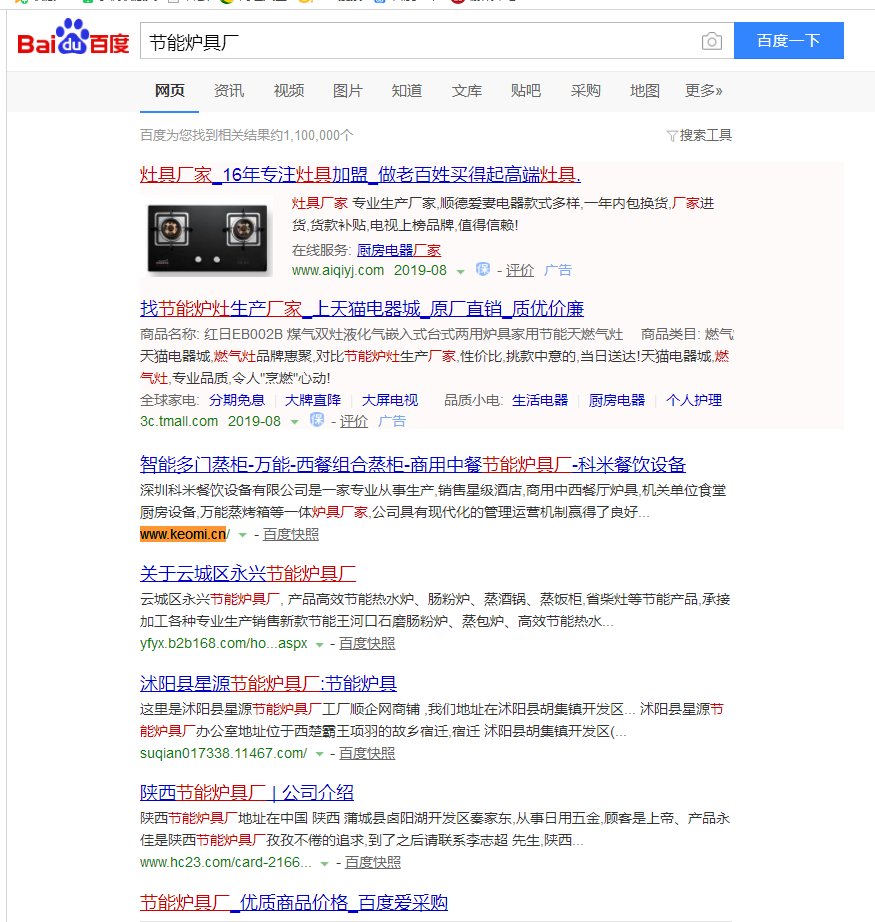The height and width of the screenshot is (922, 875).
Task: Click the 广告 label of tmall result
Action: [392, 421]
